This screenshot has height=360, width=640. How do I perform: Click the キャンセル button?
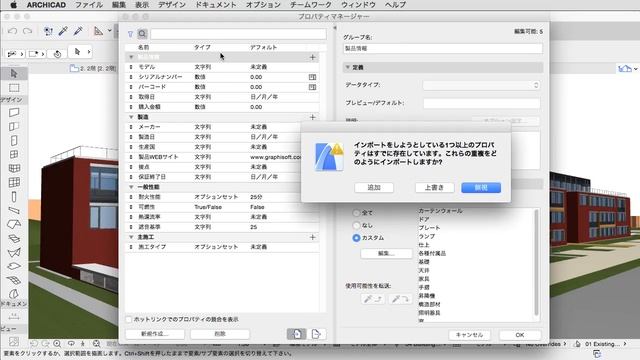(x=469, y=335)
